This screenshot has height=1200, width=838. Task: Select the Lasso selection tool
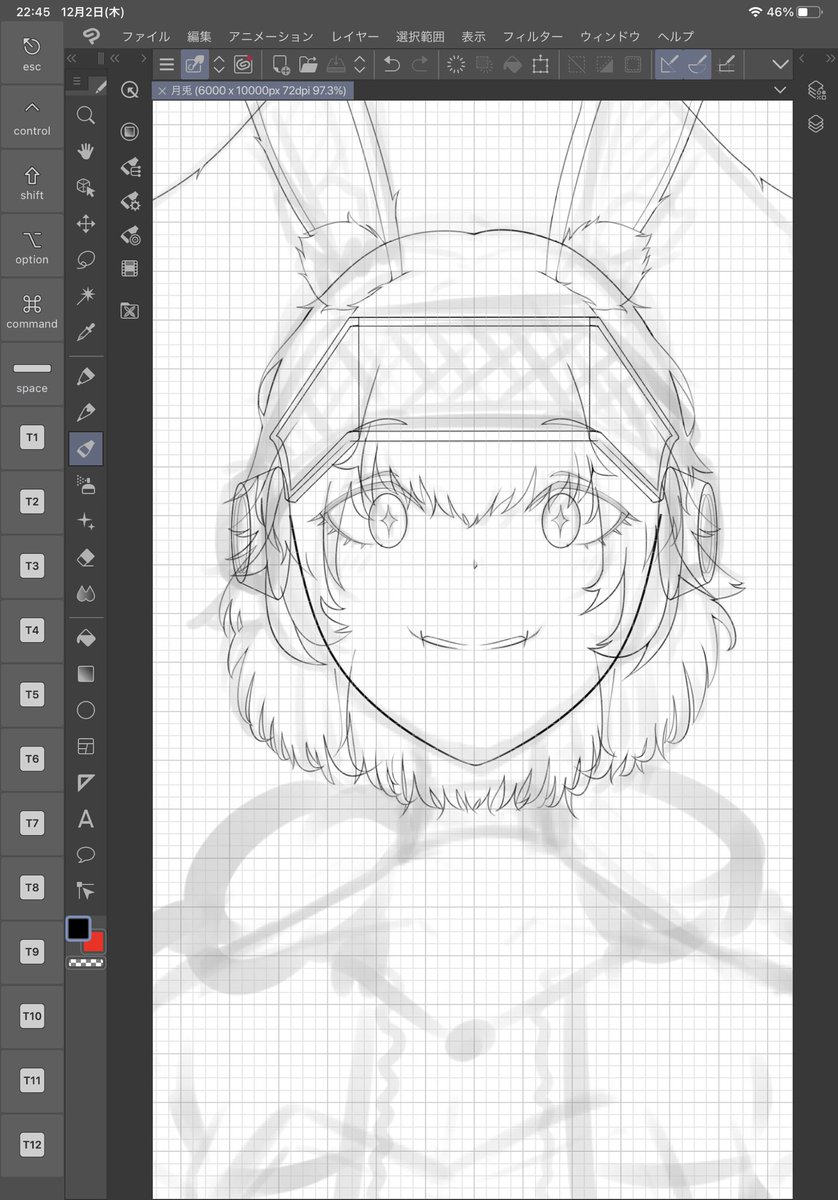pos(86,259)
